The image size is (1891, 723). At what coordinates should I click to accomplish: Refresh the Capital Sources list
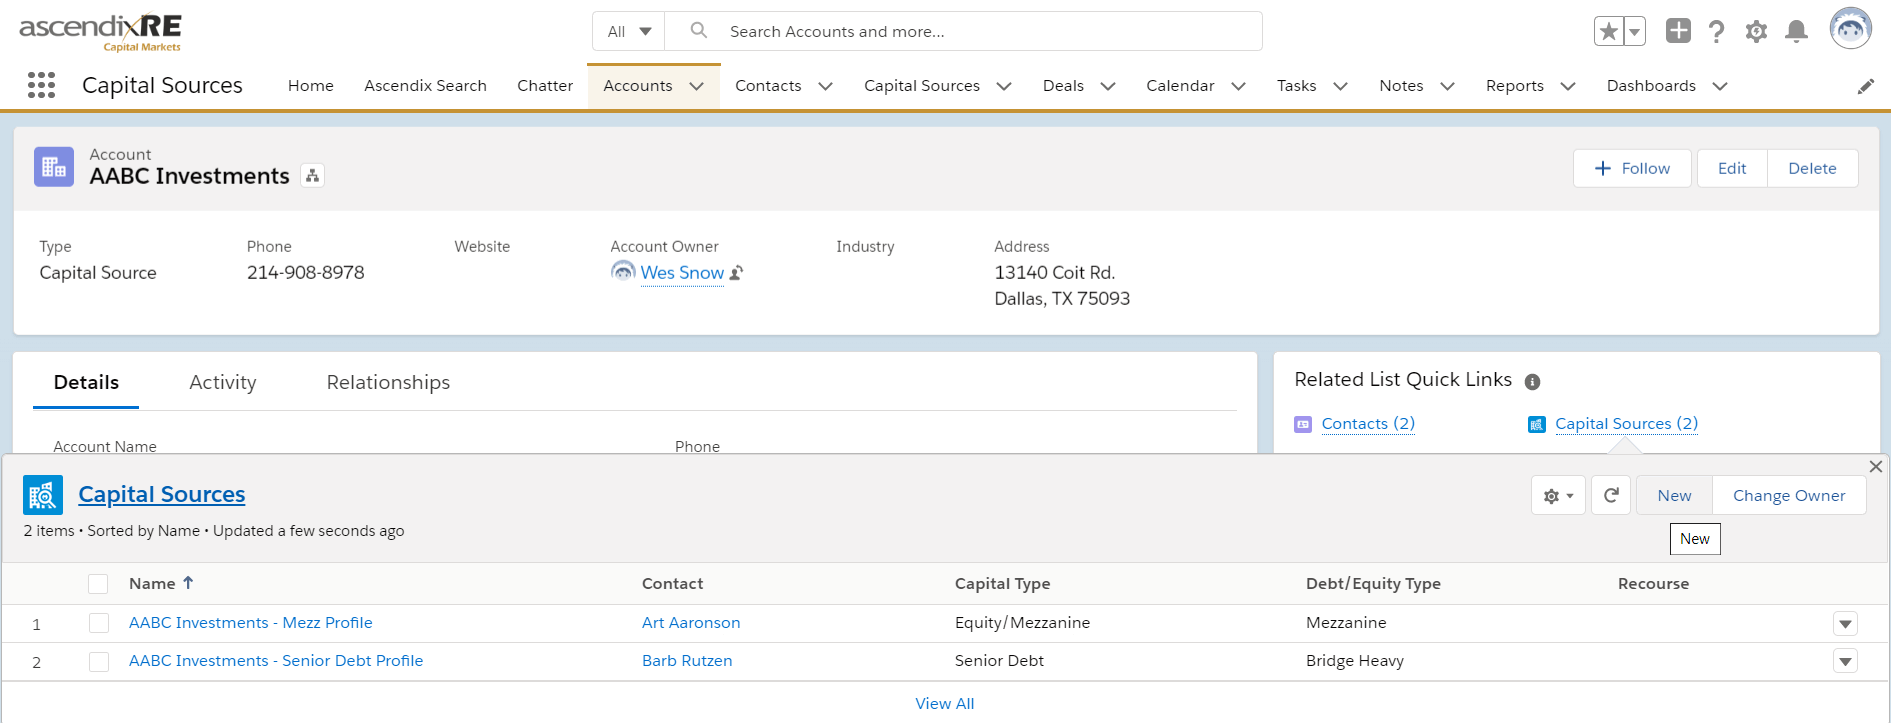click(x=1611, y=495)
